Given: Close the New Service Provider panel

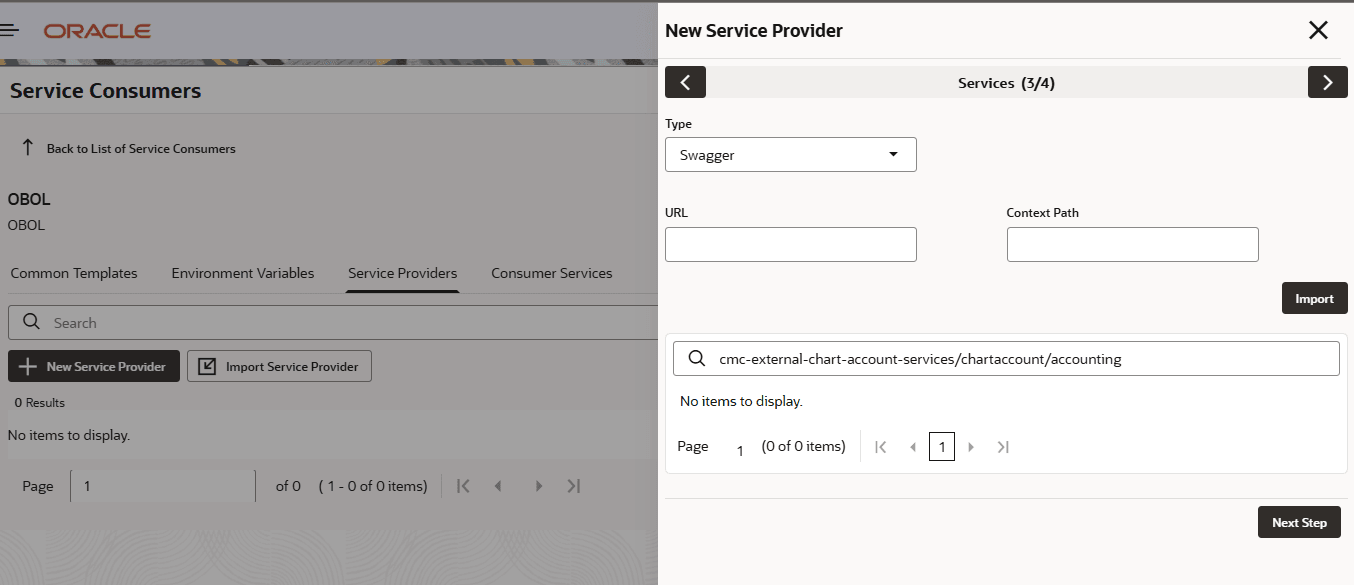Looking at the screenshot, I should [1318, 30].
